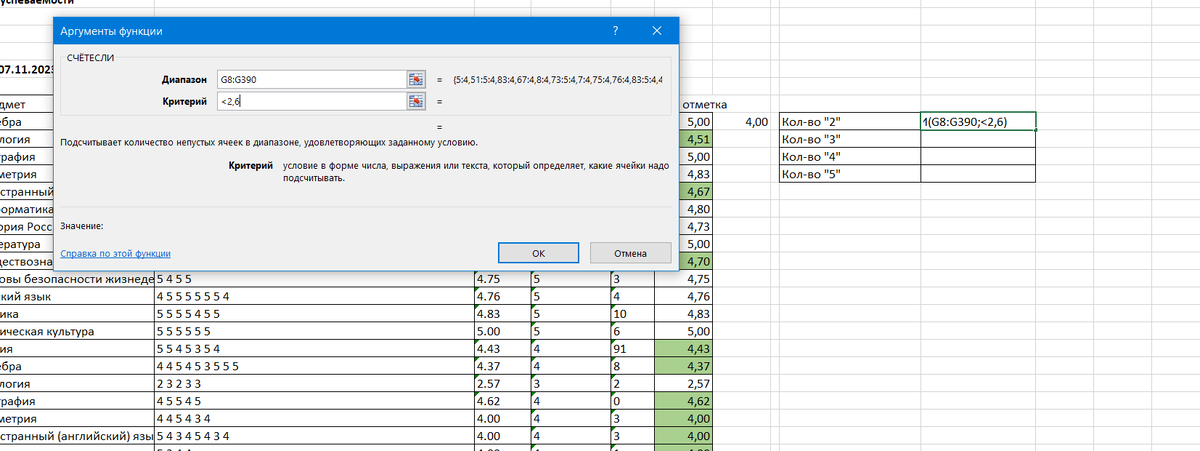1200x451 pixels.
Task: Select the странный (английский) язы subject cell
Action: 77,436
